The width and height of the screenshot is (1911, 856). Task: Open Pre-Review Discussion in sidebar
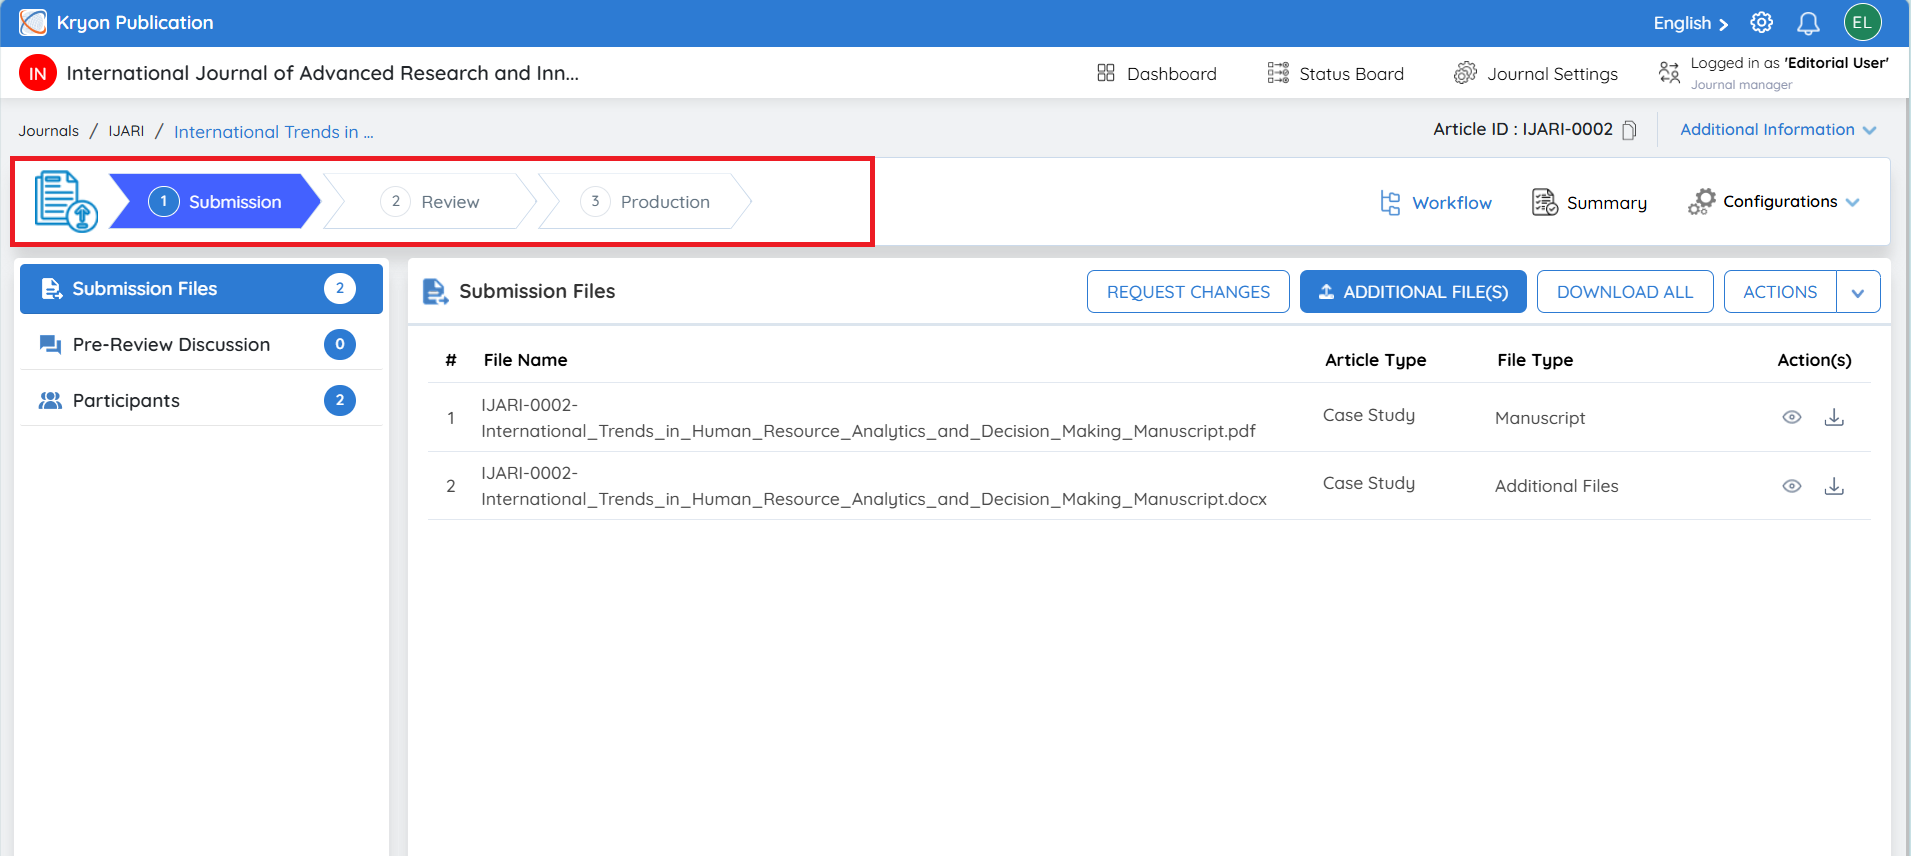(x=201, y=345)
